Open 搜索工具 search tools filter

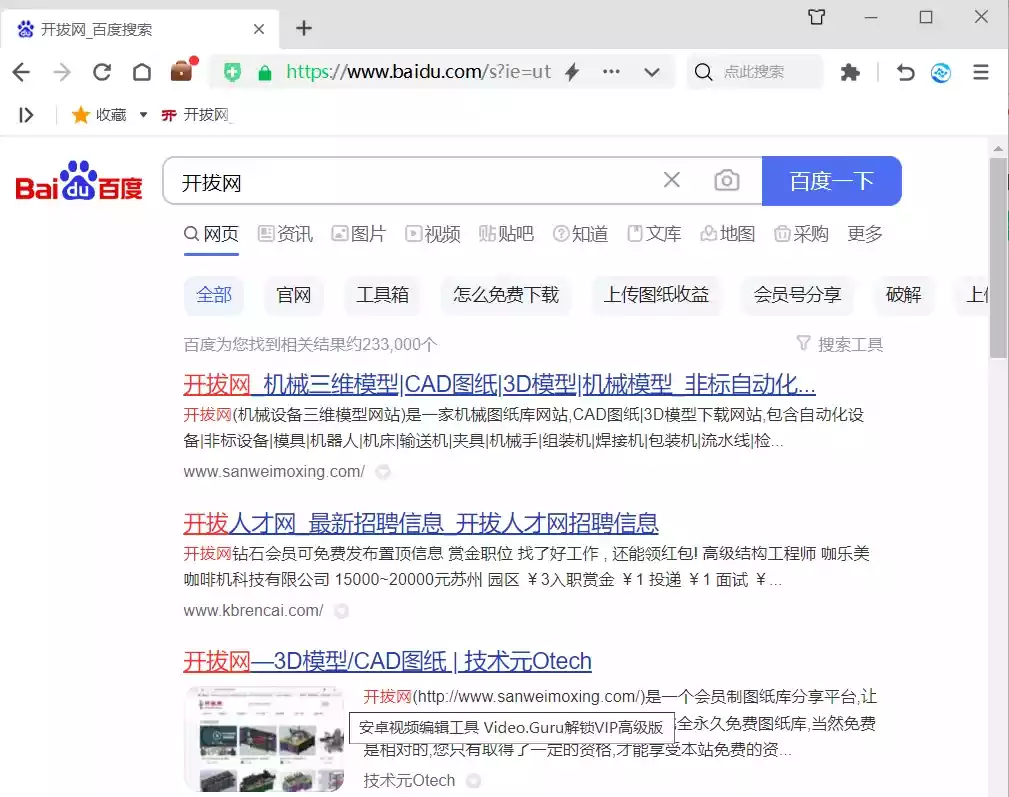coord(840,344)
